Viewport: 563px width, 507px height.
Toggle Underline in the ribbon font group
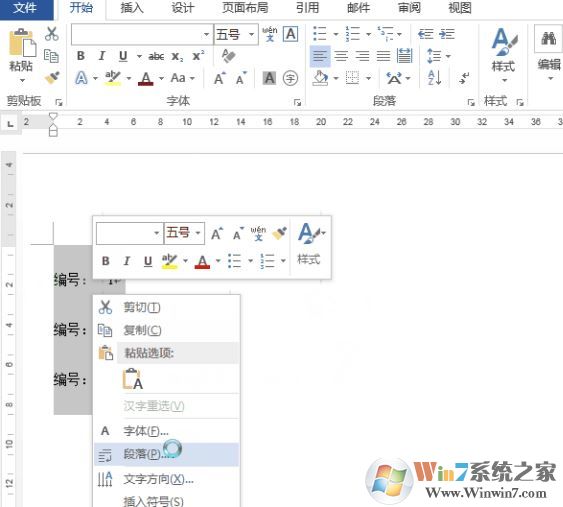pyautogui.click(x=123, y=56)
